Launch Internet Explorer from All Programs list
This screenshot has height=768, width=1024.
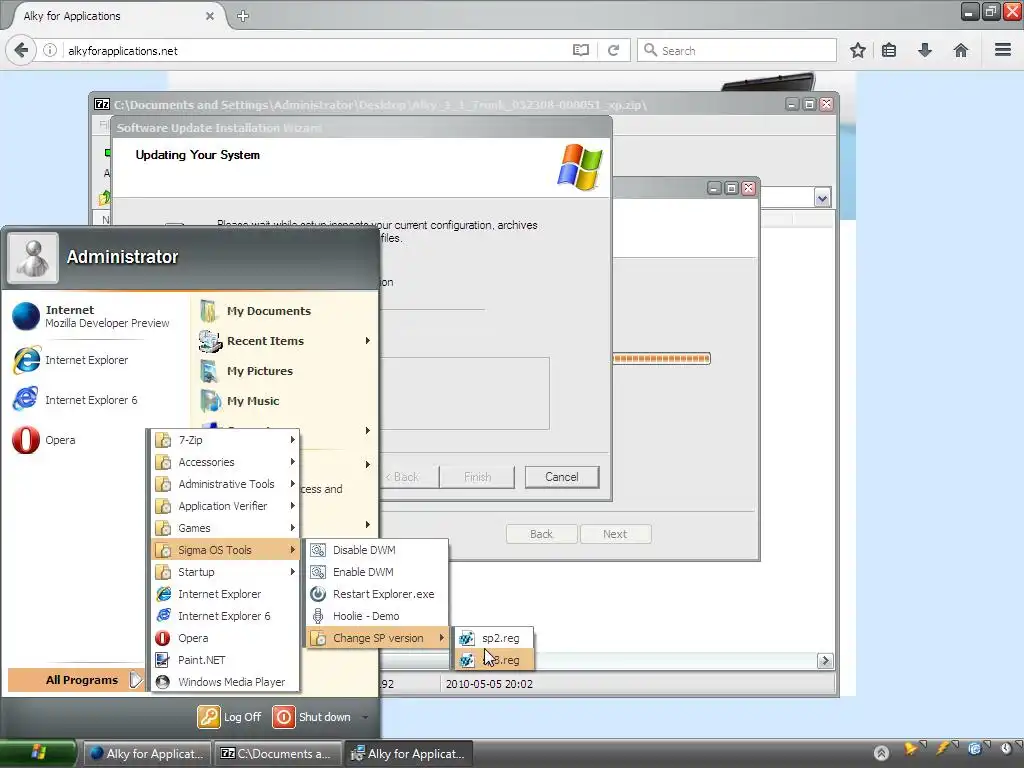tap(225, 594)
